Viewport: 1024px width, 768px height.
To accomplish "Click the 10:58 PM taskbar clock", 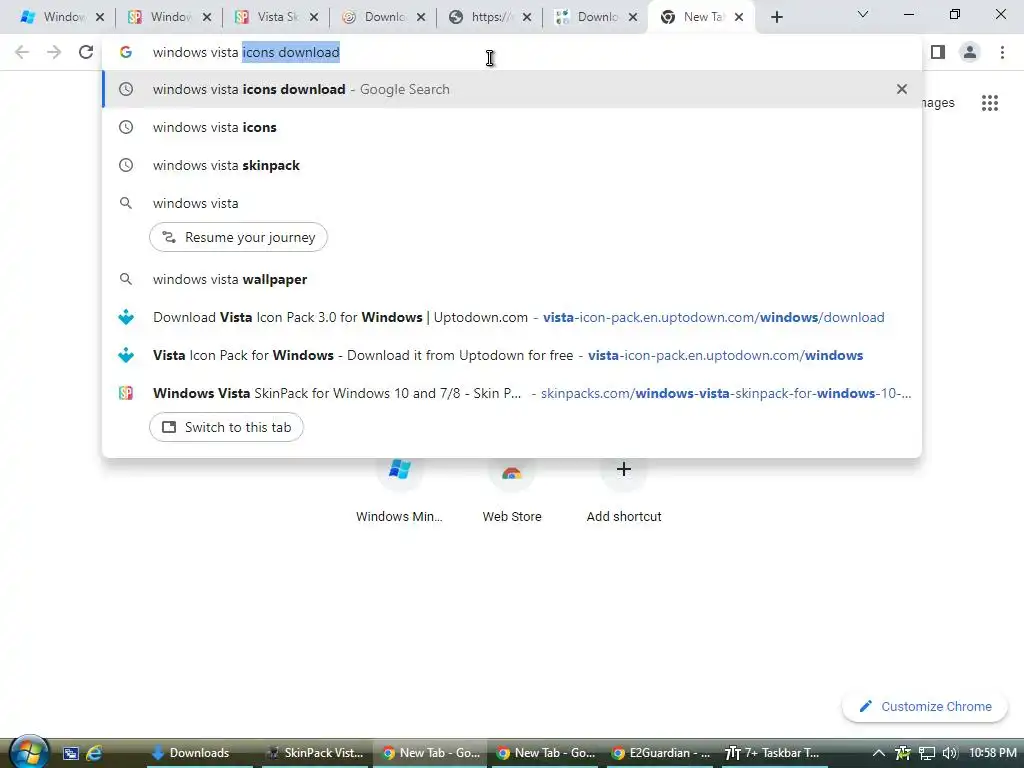I will pos(993,753).
